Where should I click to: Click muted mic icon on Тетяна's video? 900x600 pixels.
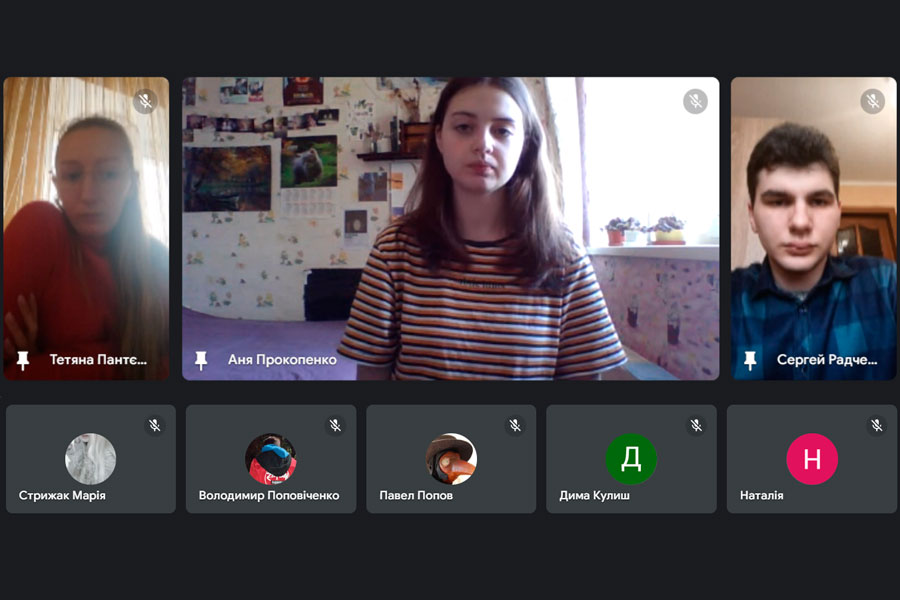[145, 102]
